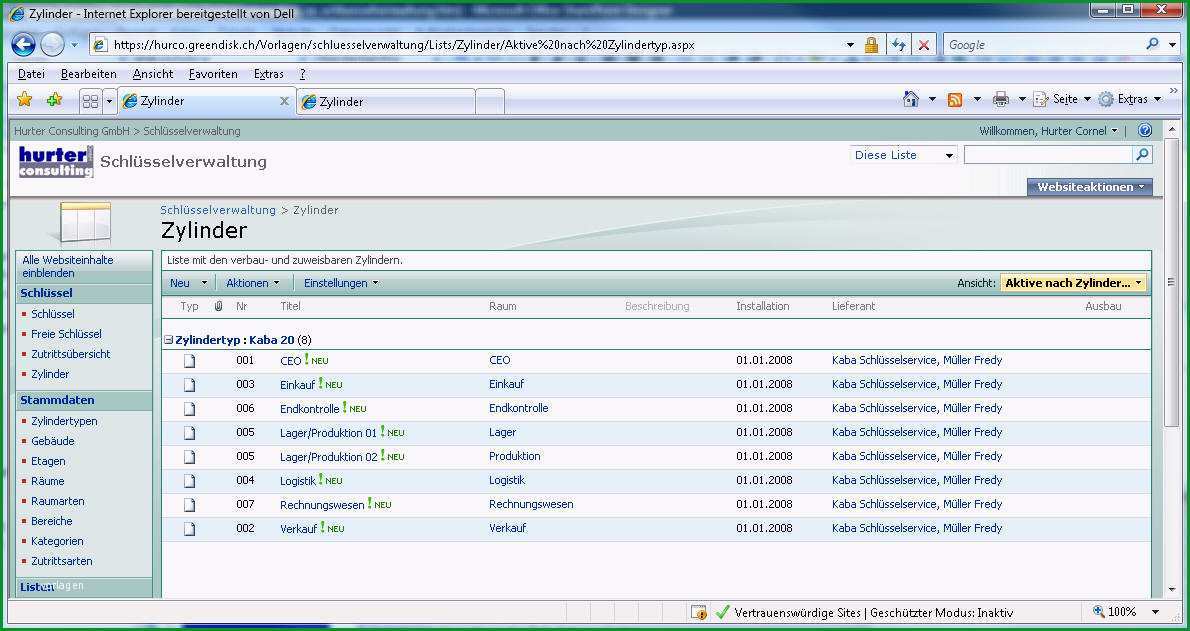Screen dimensions: 1190x631
Task: Click document icon in row Rechnungswesen
Action: (190, 505)
